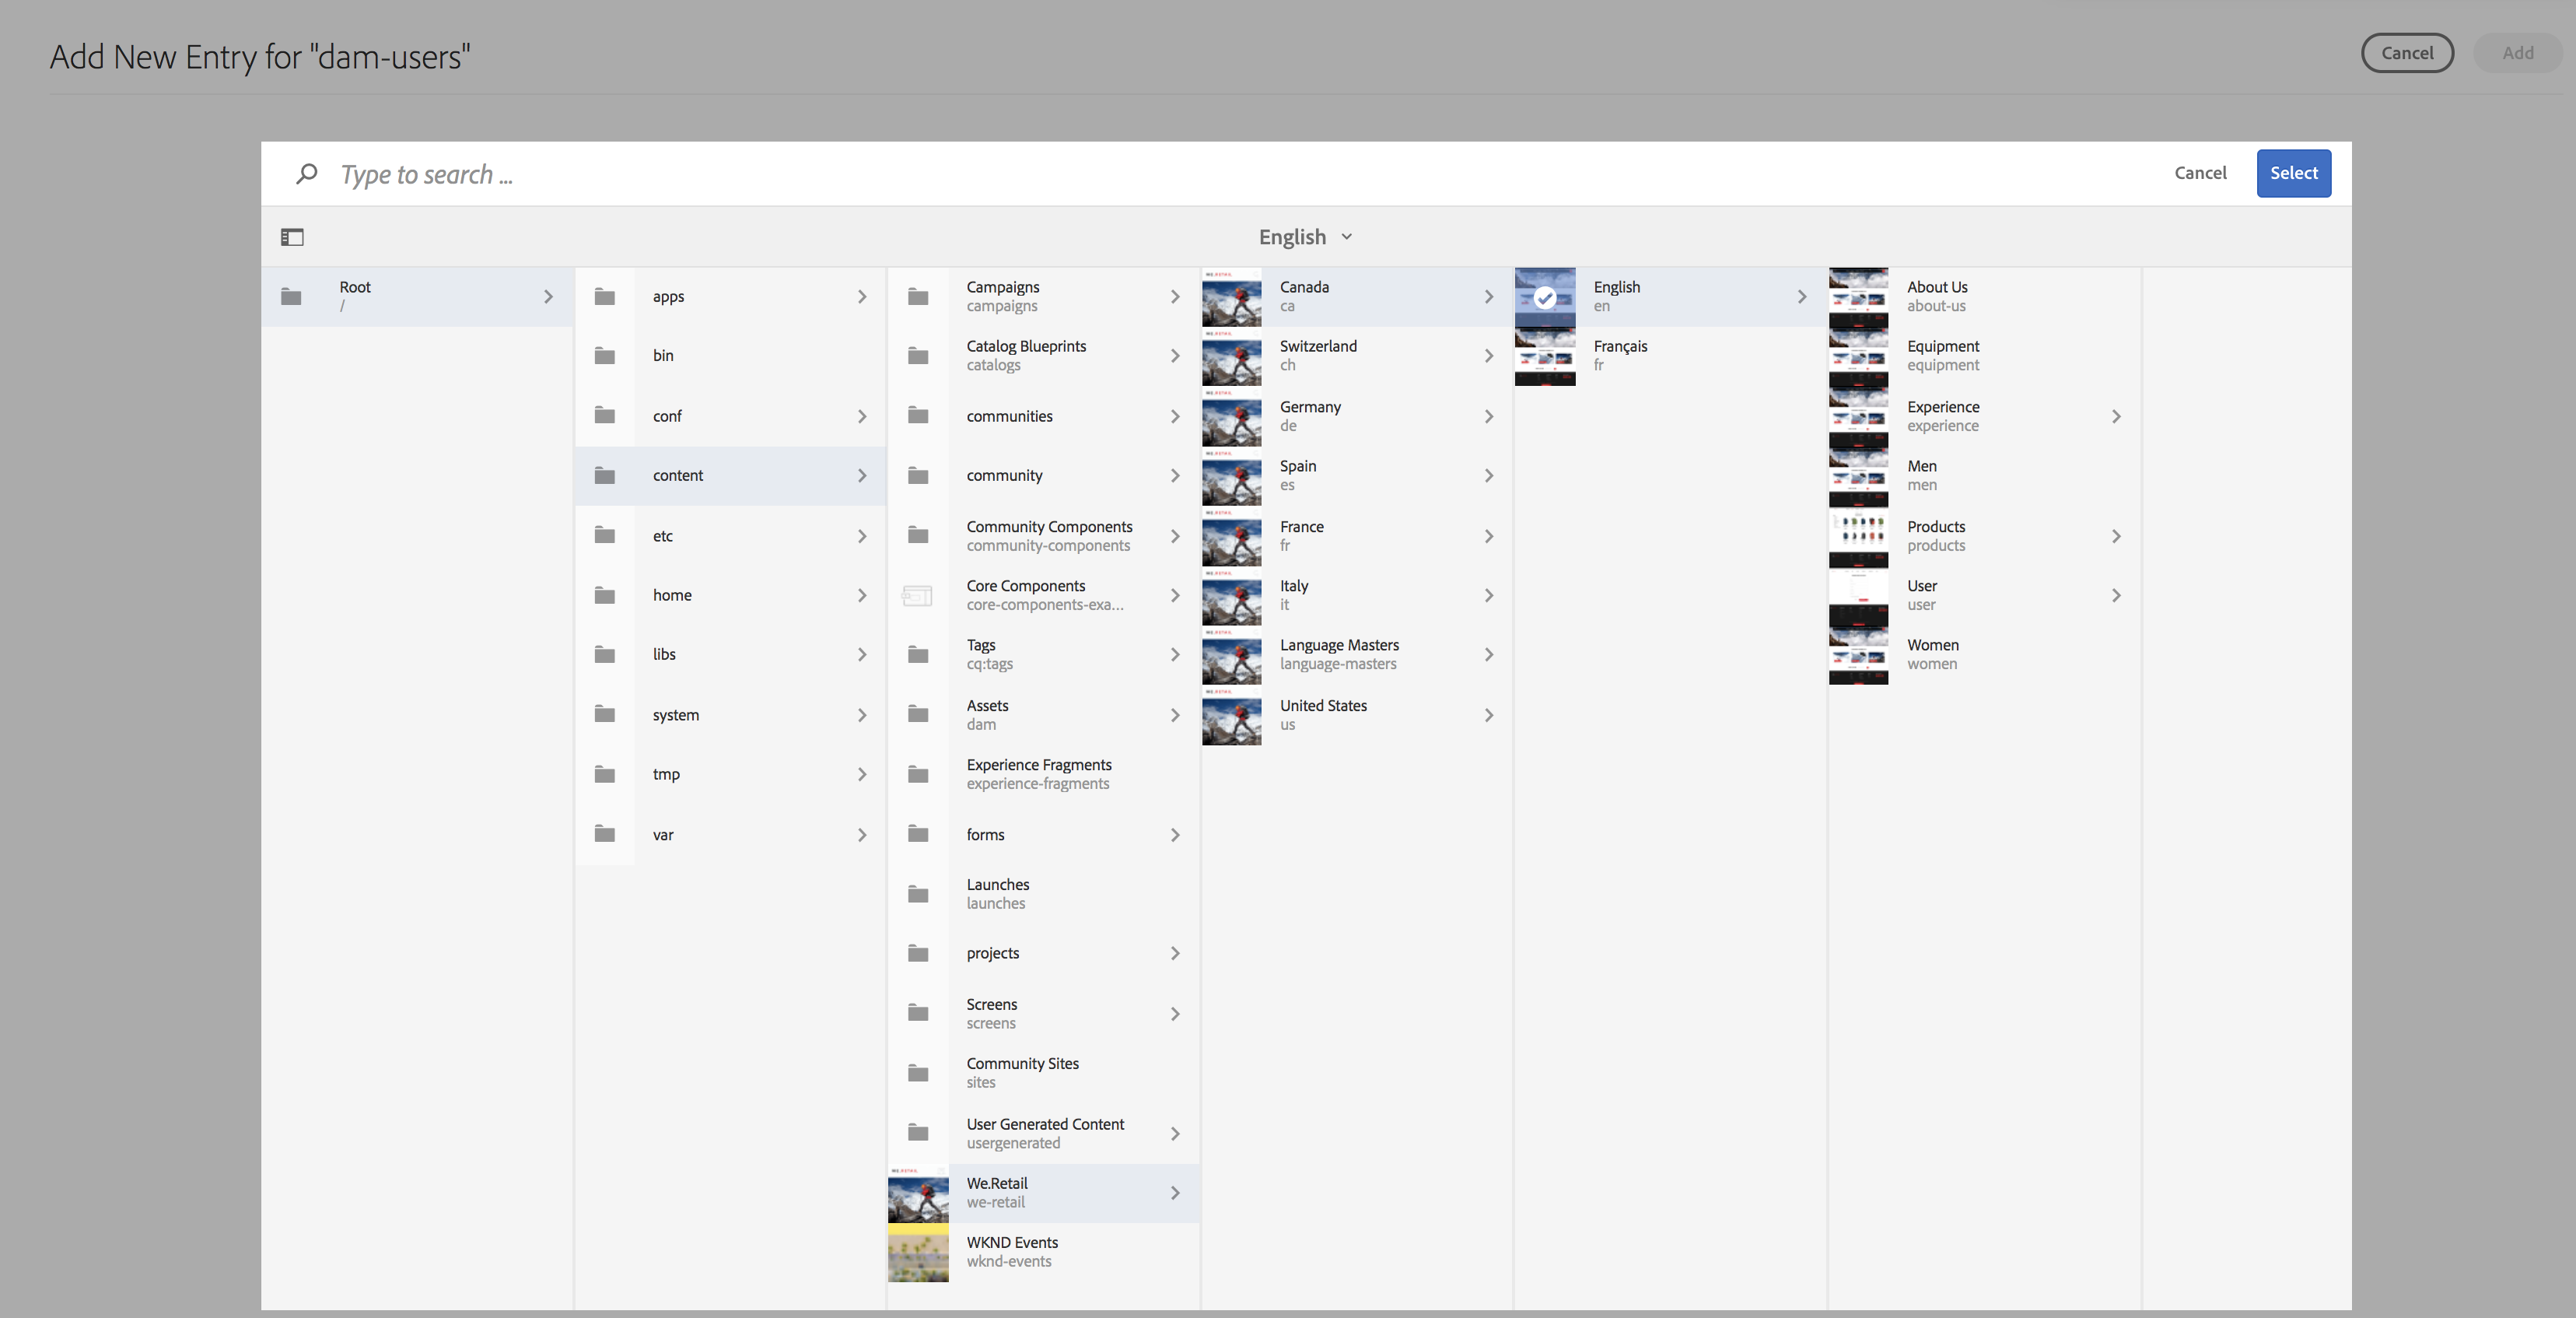The height and width of the screenshot is (1318, 2576).
Task: Open the Experience Fragments item
Action: (x=1038, y=774)
